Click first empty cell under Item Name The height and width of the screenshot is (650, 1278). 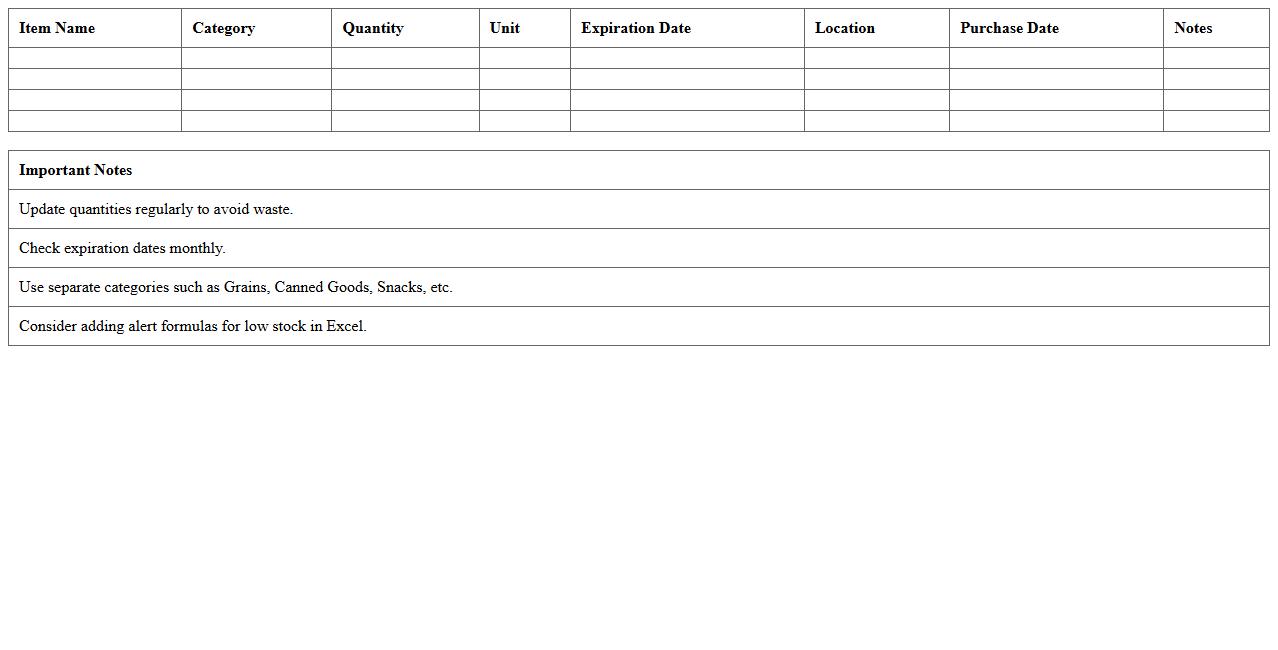[95, 58]
